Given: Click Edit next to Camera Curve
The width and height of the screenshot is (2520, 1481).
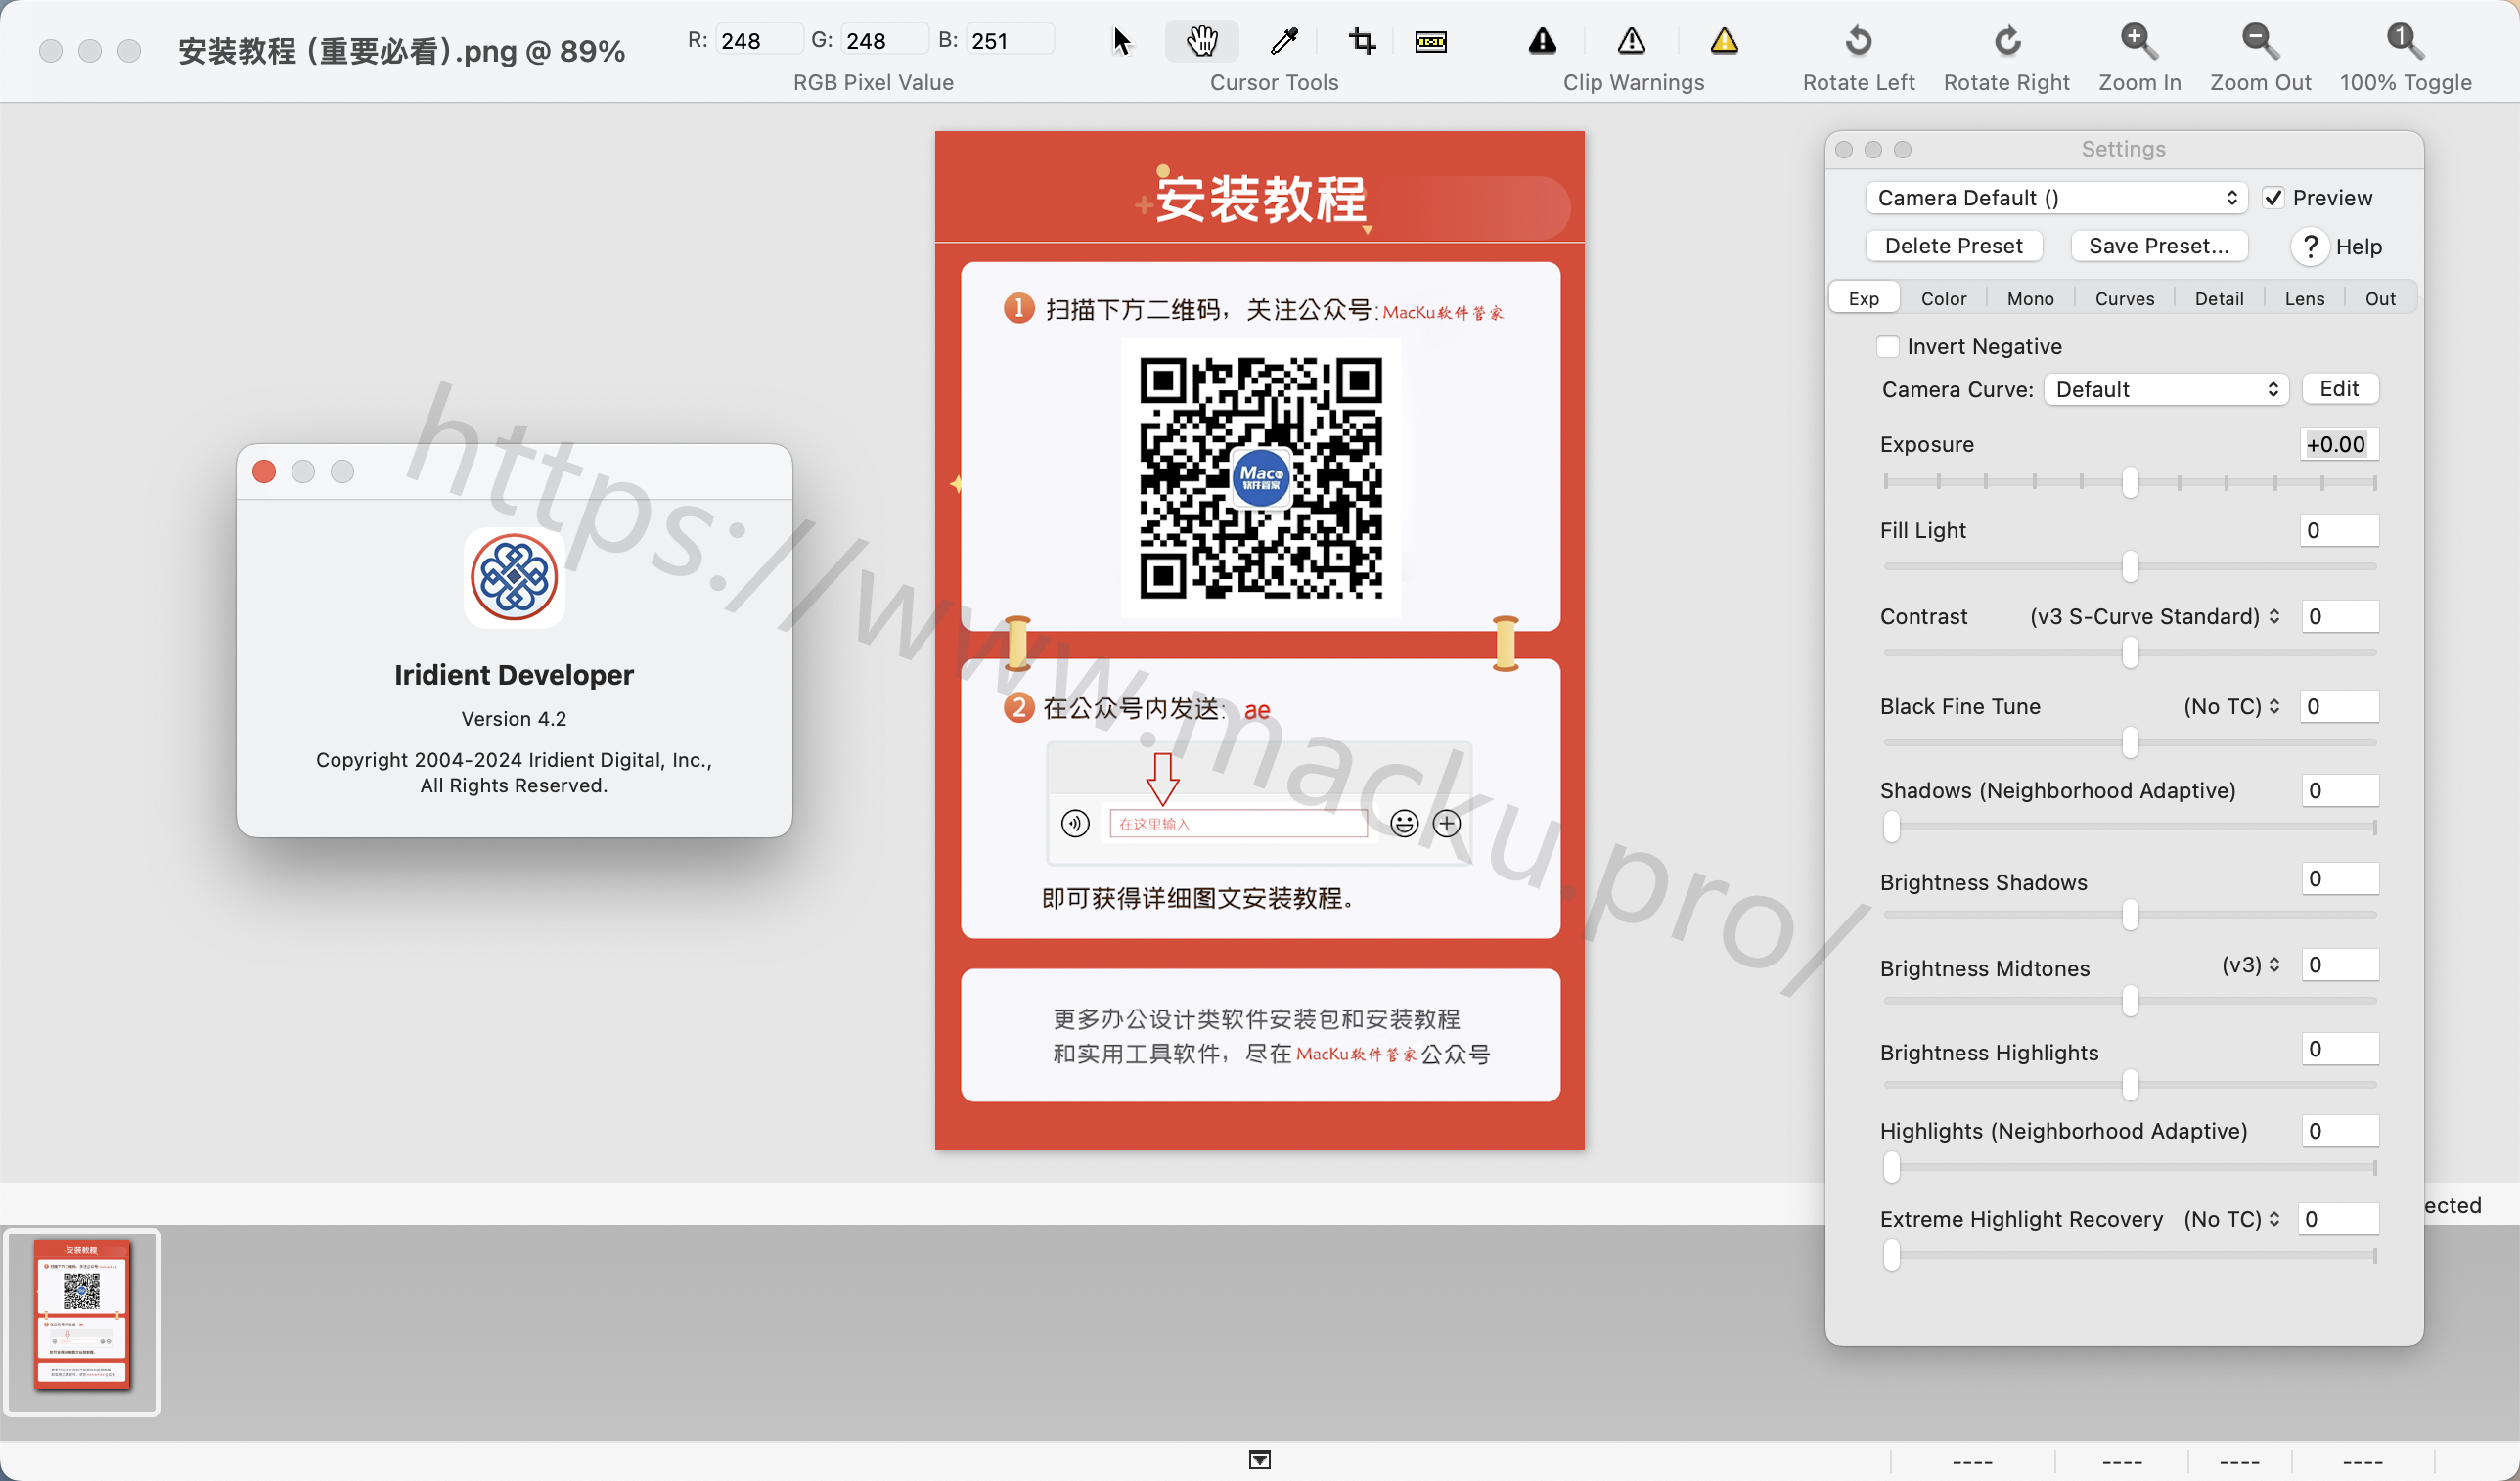Looking at the screenshot, I should tap(2339, 388).
